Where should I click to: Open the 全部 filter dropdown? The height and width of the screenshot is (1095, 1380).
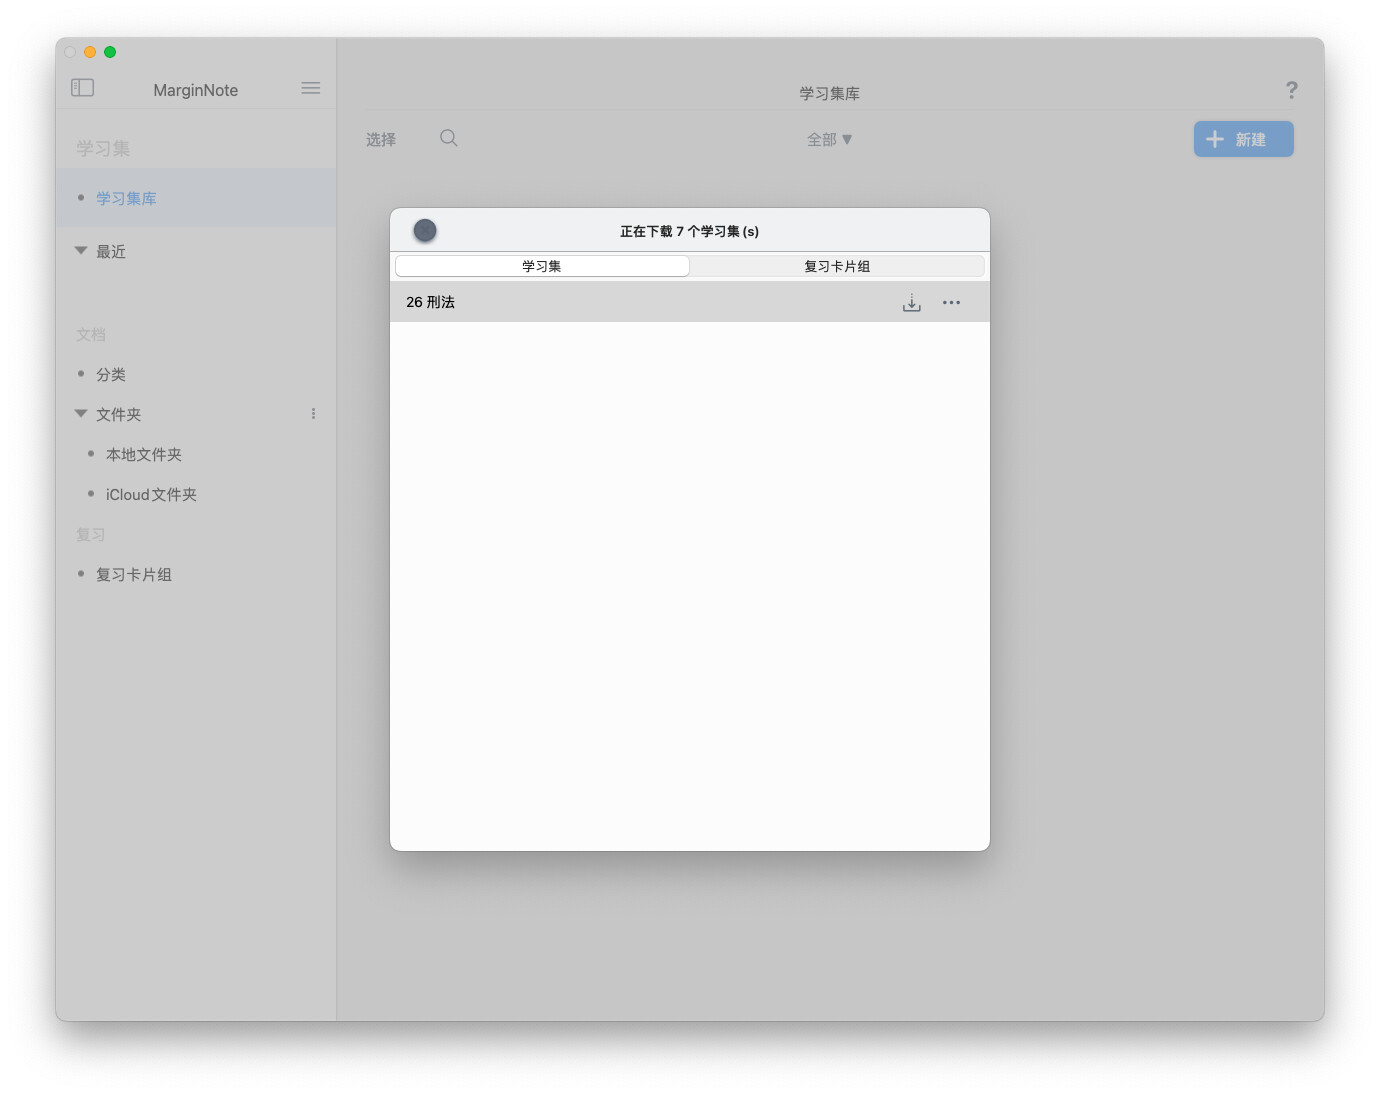829,140
